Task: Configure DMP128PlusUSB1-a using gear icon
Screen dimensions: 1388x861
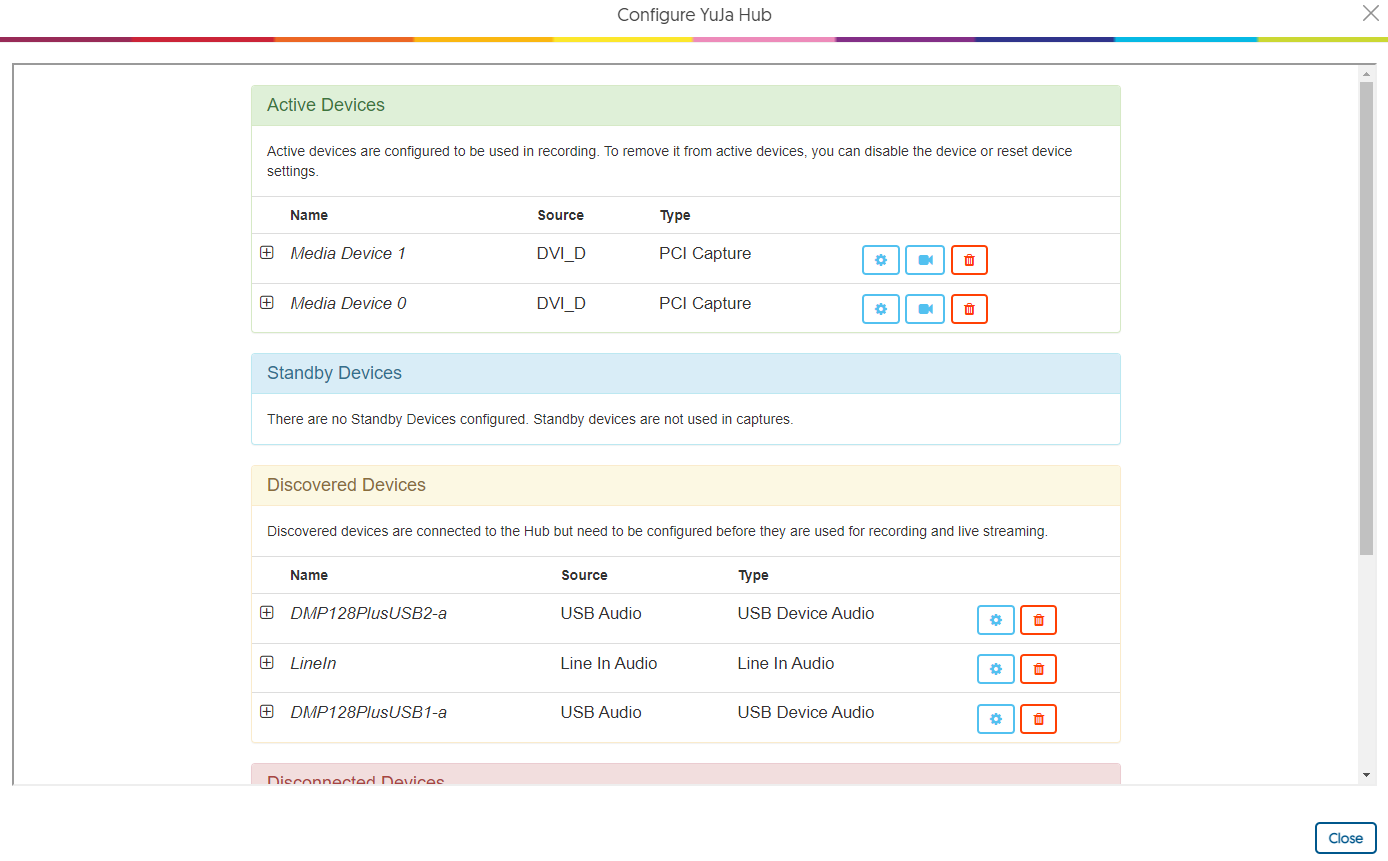Action: [x=995, y=719]
